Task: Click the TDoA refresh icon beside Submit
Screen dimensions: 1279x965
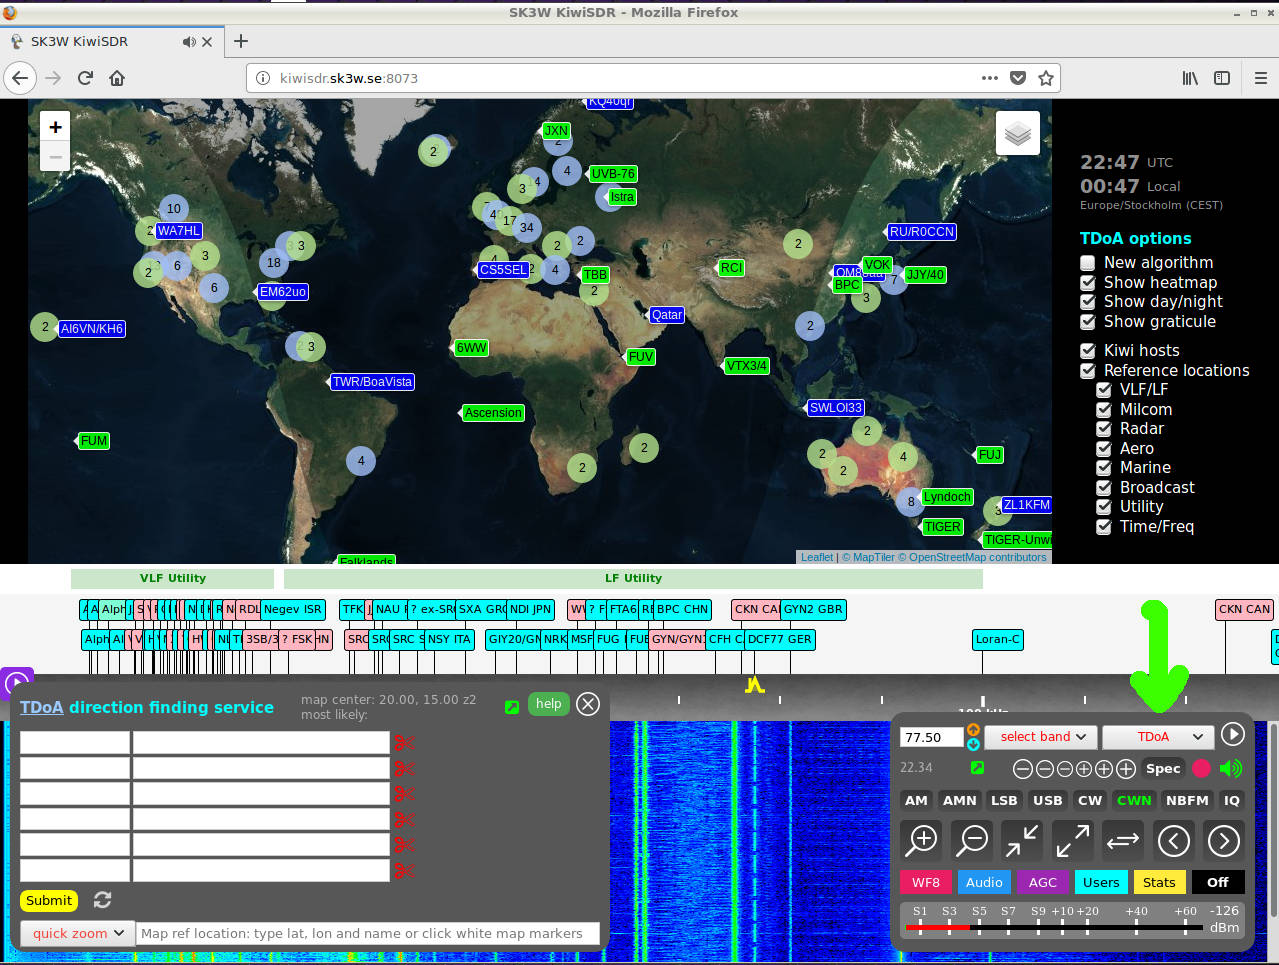Action: pos(102,900)
